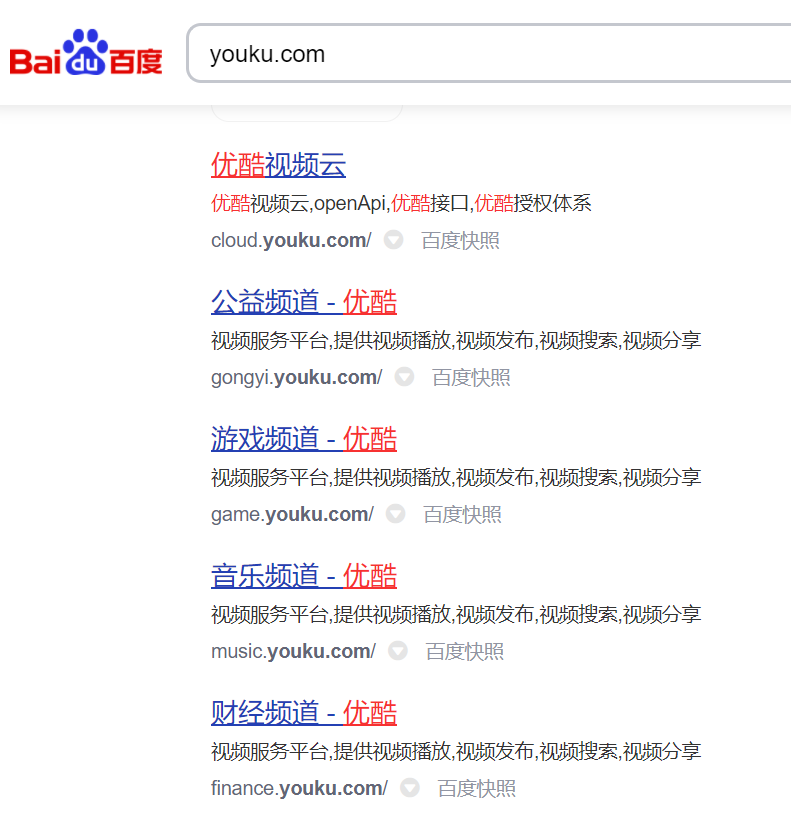Click the Baidu logo
This screenshot has height=814, width=791.
pos(86,54)
